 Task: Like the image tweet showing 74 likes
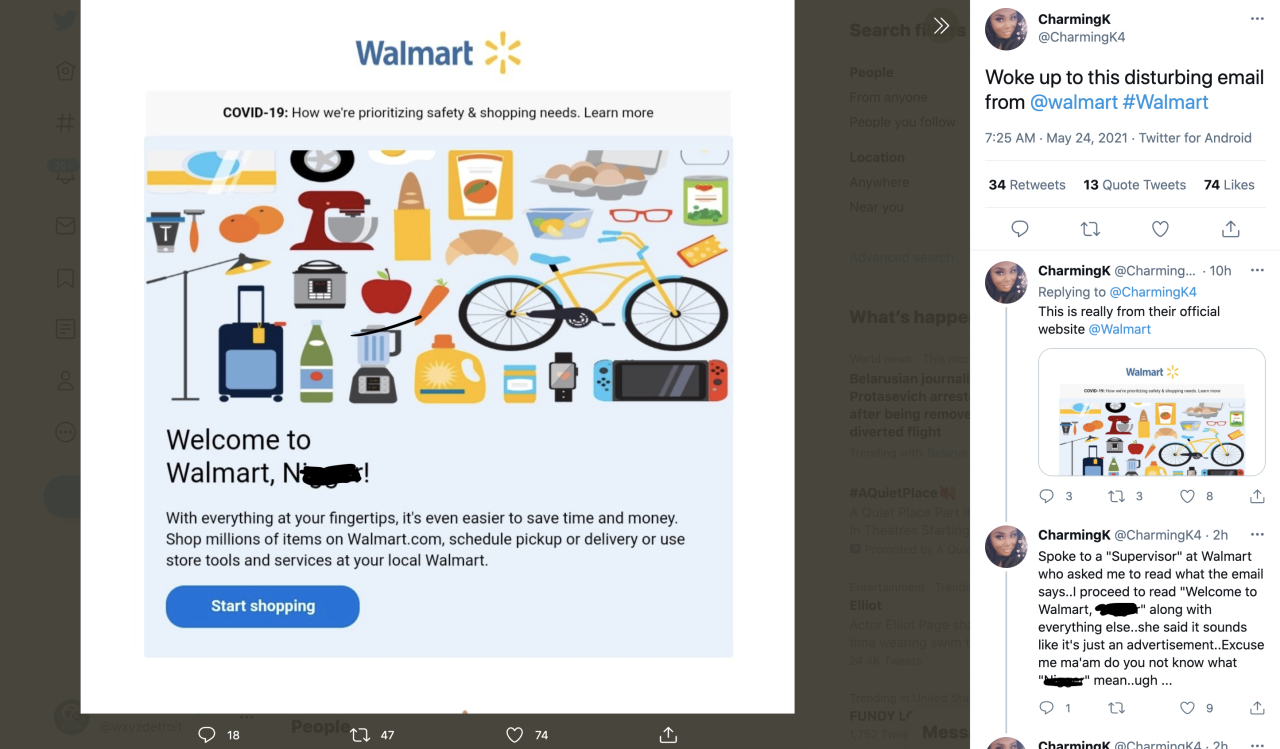[x=514, y=734]
